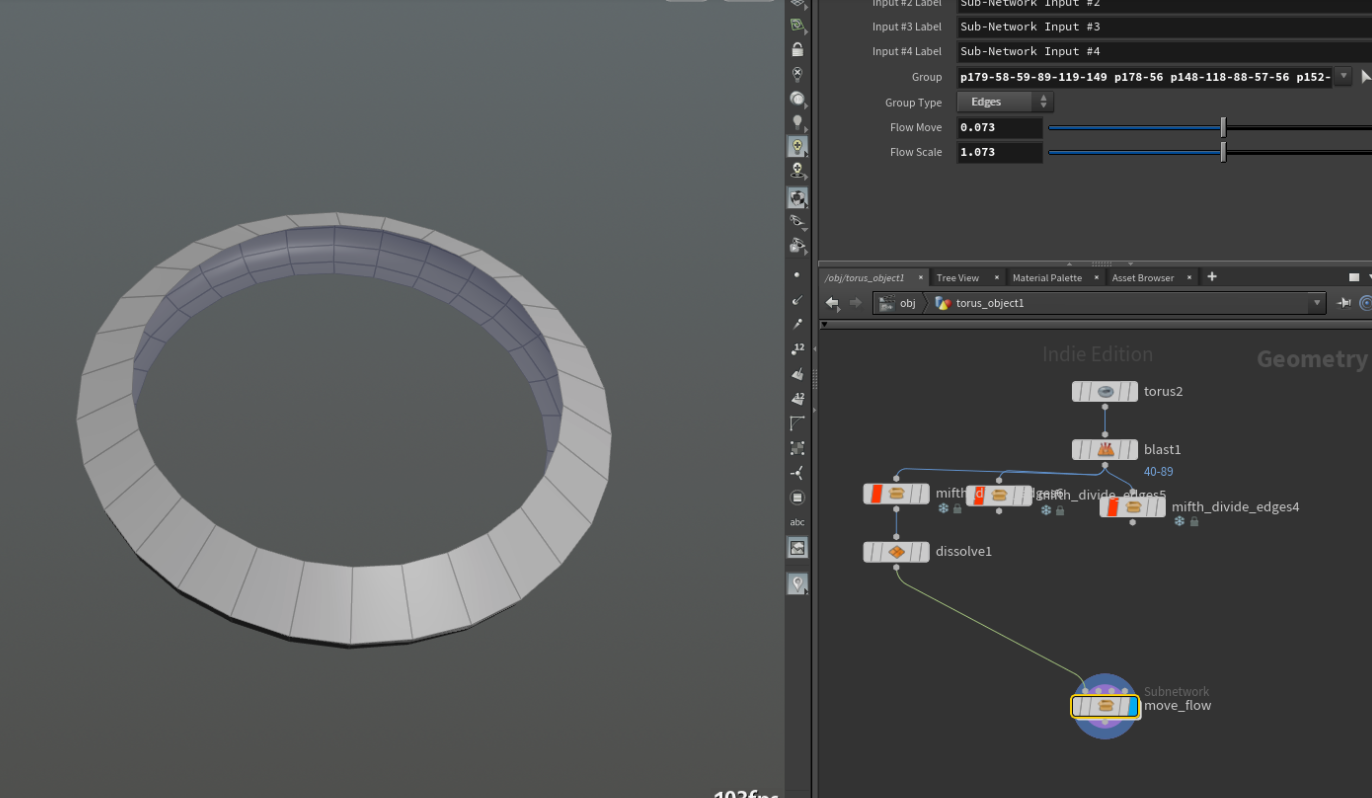Viewport: 1372px width, 798px height.
Task: Click the Flow Scale value input field
Action: 998,152
